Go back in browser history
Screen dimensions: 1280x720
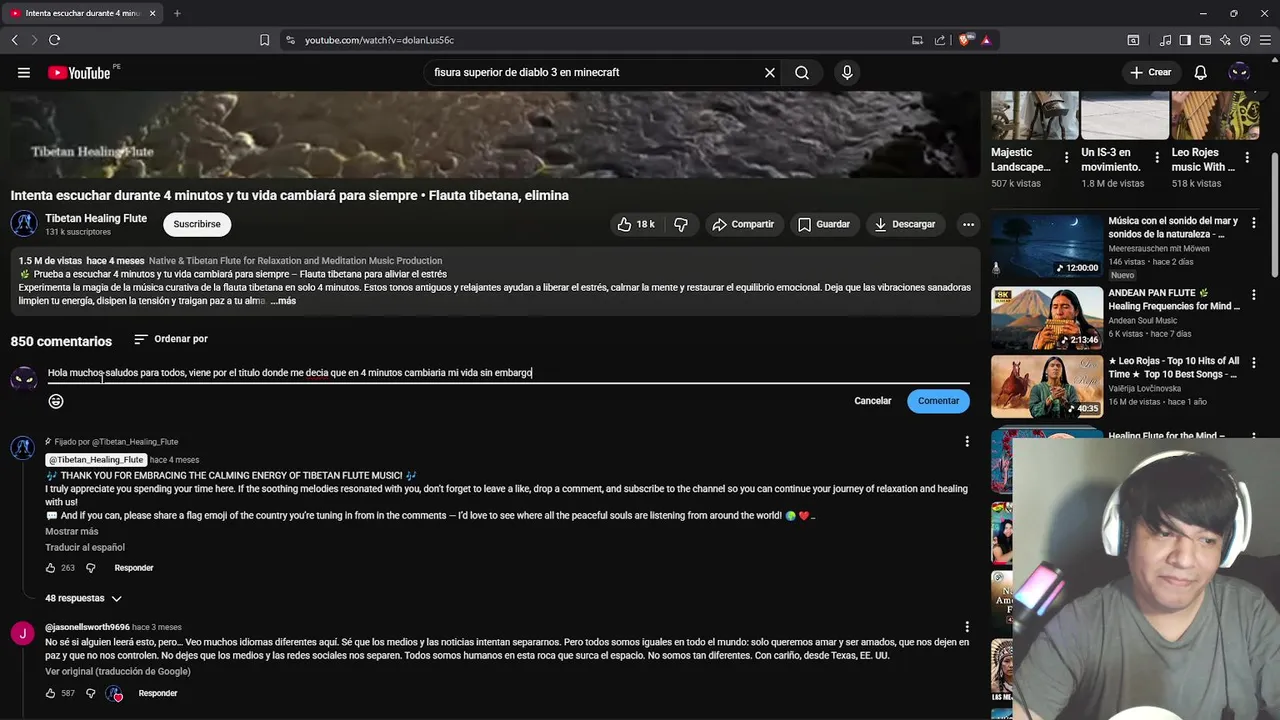pos(14,40)
